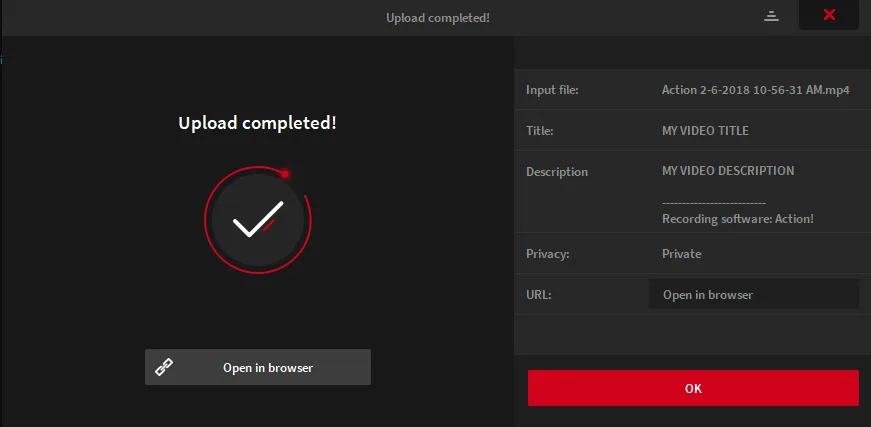Click the Recording software: Action! line
Image resolution: width=871 pixels, height=427 pixels.
point(738,219)
